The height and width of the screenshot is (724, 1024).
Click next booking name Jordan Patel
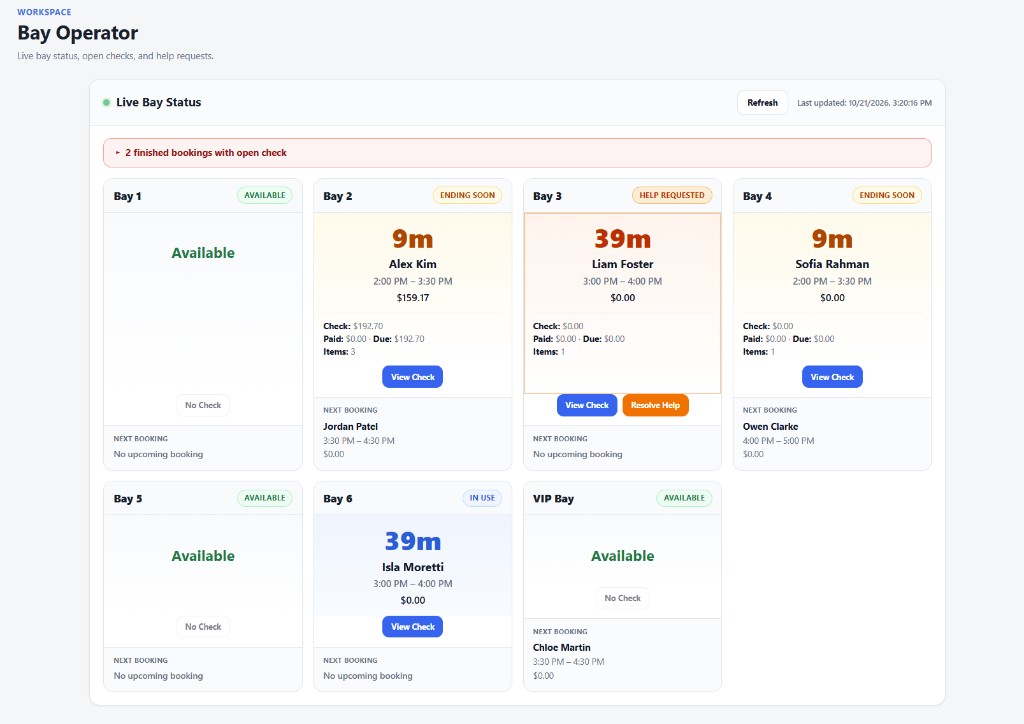351,426
